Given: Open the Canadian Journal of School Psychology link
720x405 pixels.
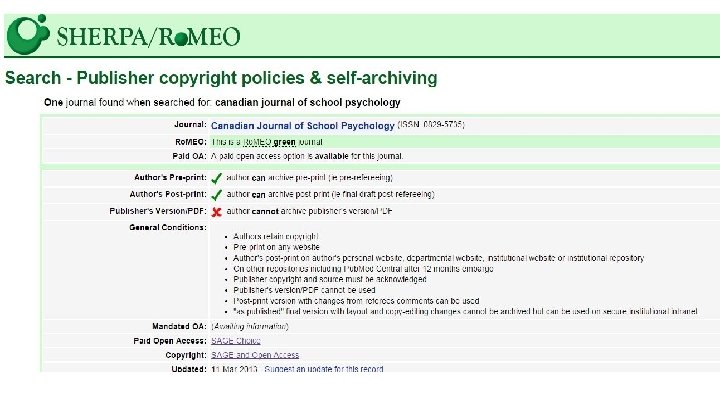Looking at the screenshot, I should (x=302, y=126).
